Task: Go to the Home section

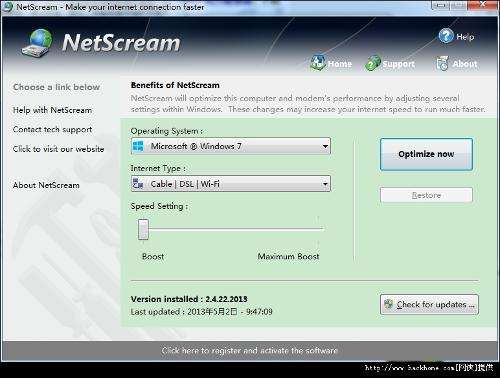Action: [x=340, y=64]
